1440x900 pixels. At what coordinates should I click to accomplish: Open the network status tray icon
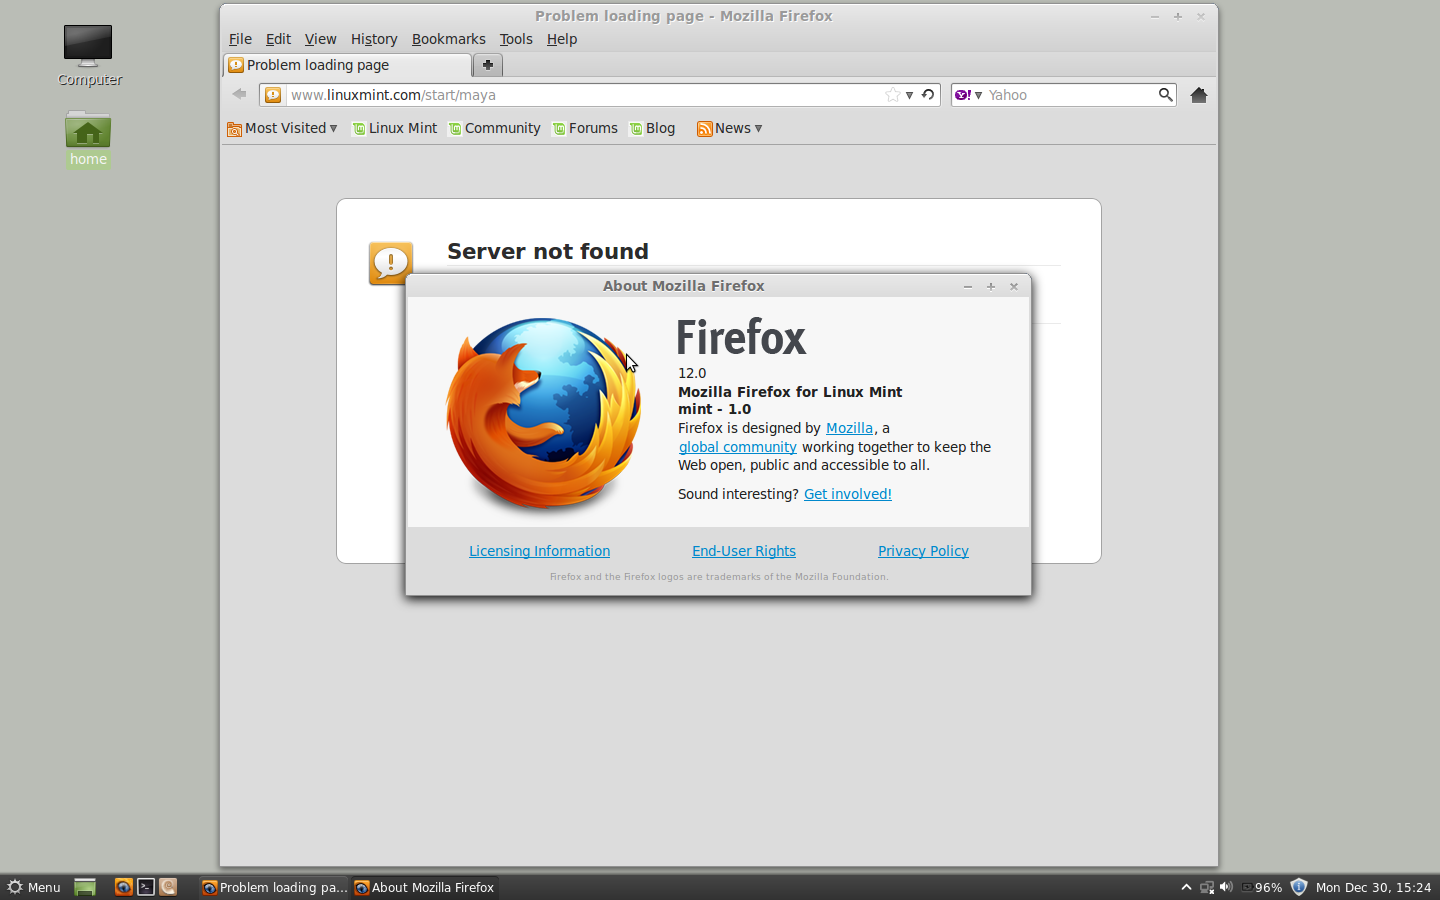(x=1207, y=887)
